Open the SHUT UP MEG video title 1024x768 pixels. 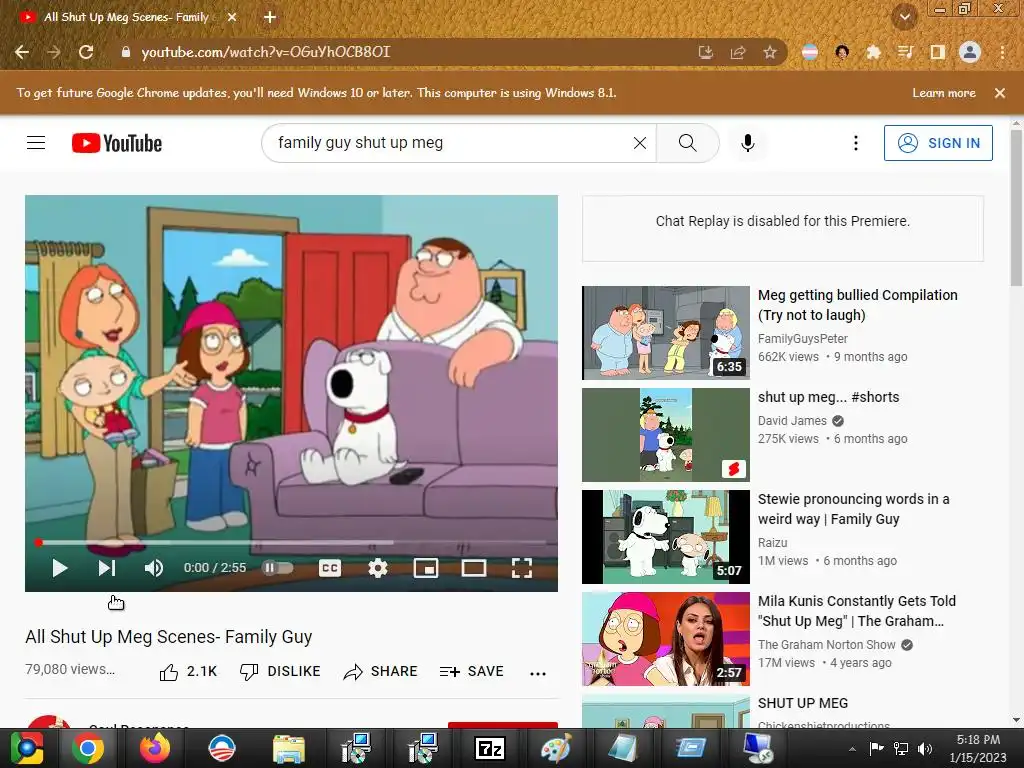tap(803, 703)
